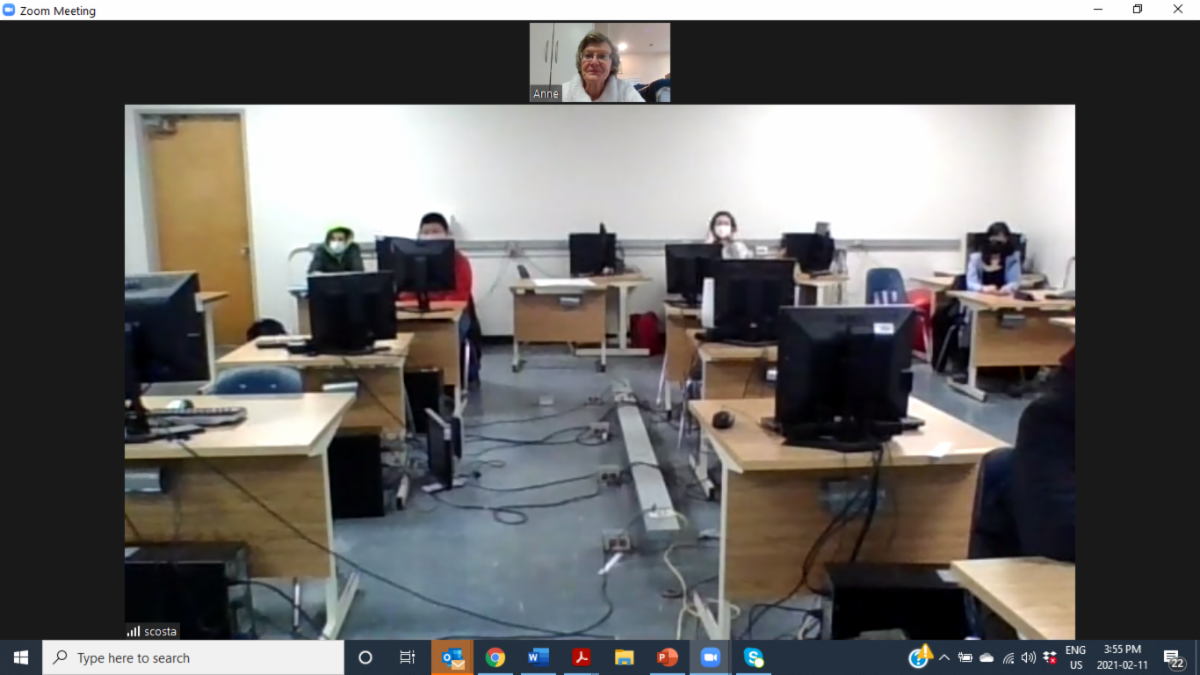The height and width of the screenshot is (675, 1200).
Task: Open Adobe Acrobat from the taskbar
Action: tap(581, 657)
